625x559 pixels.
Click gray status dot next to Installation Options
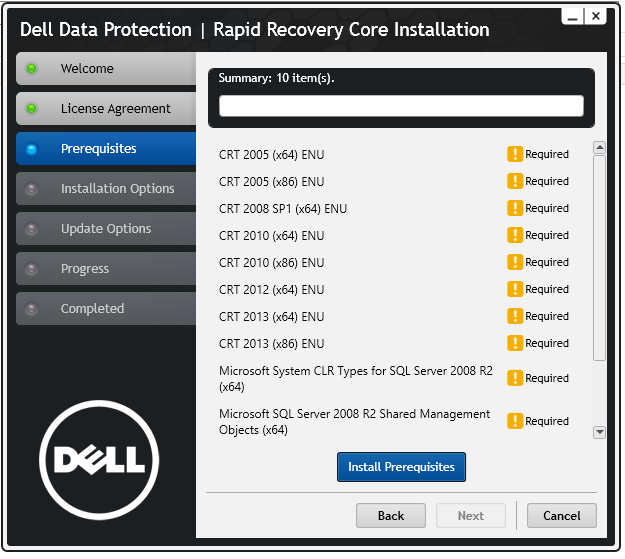coord(31,189)
